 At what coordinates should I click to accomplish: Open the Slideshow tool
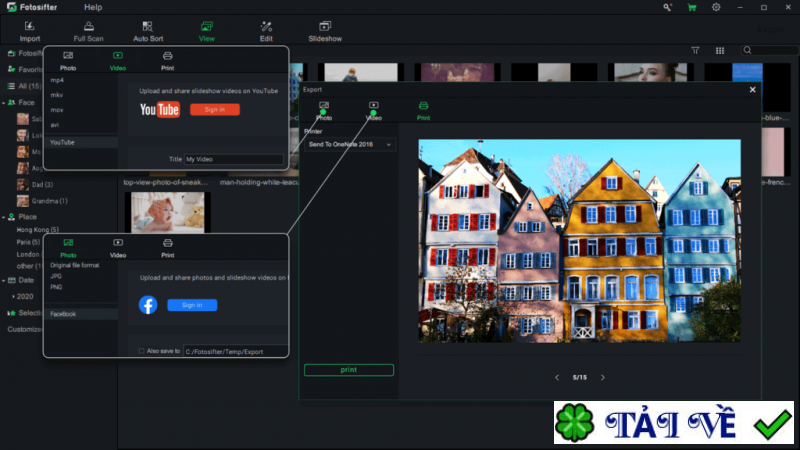(325, 30)
